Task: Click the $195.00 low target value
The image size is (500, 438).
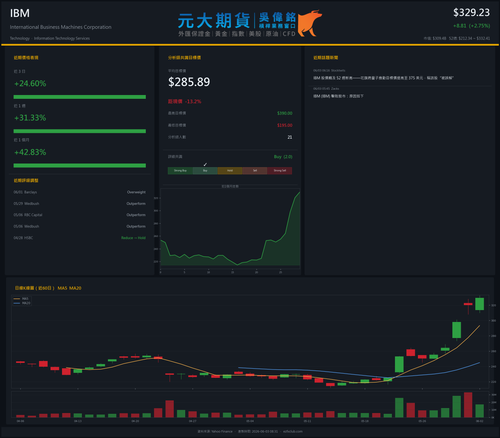Action: pyautogui.click(x=285, y=125)
